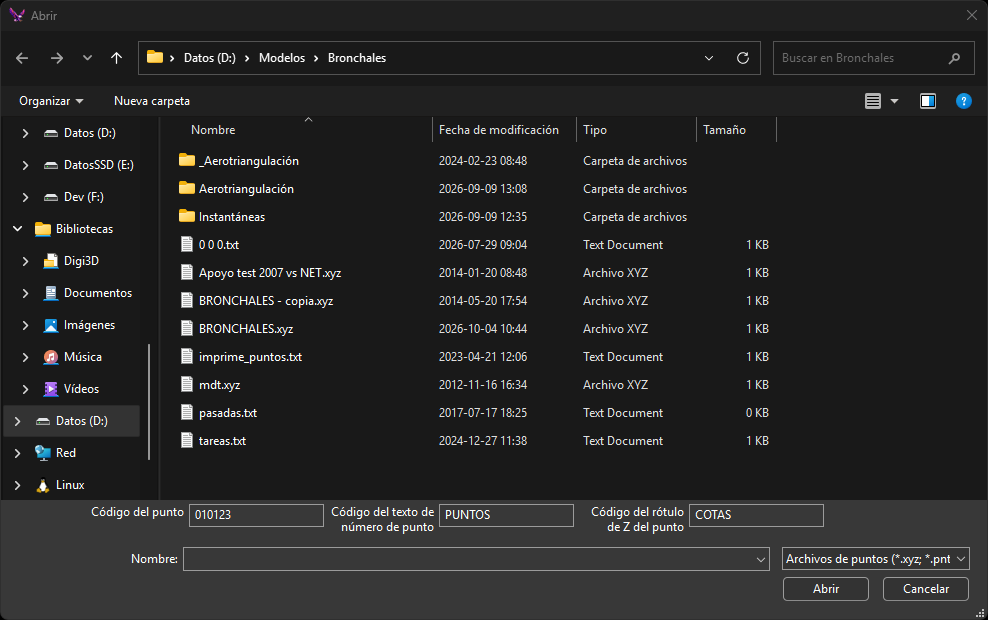
Task: Open the recent locations dropdown
Action: point(87,58)
